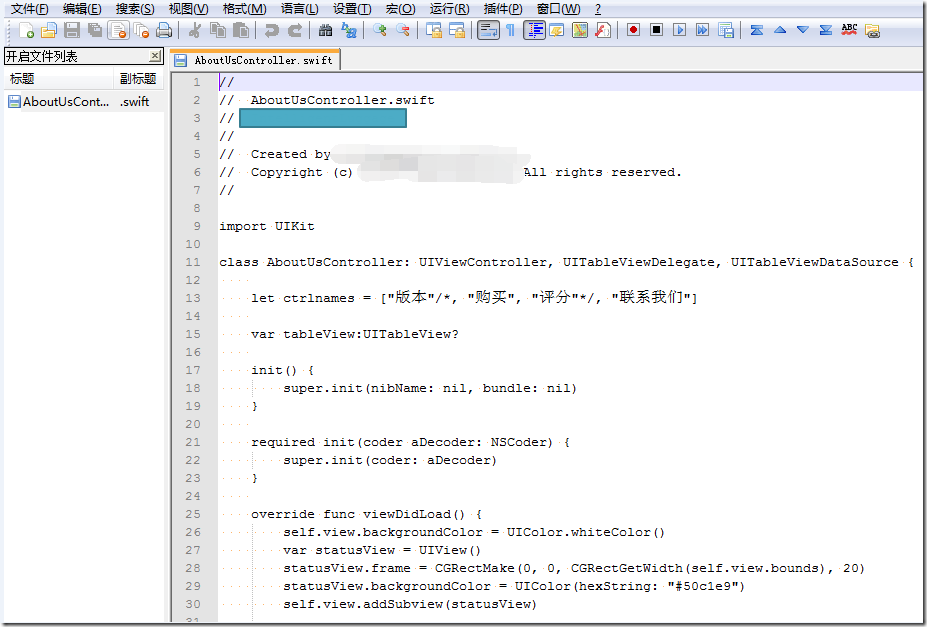Open the 文件(F) menu

pos(30,9)
